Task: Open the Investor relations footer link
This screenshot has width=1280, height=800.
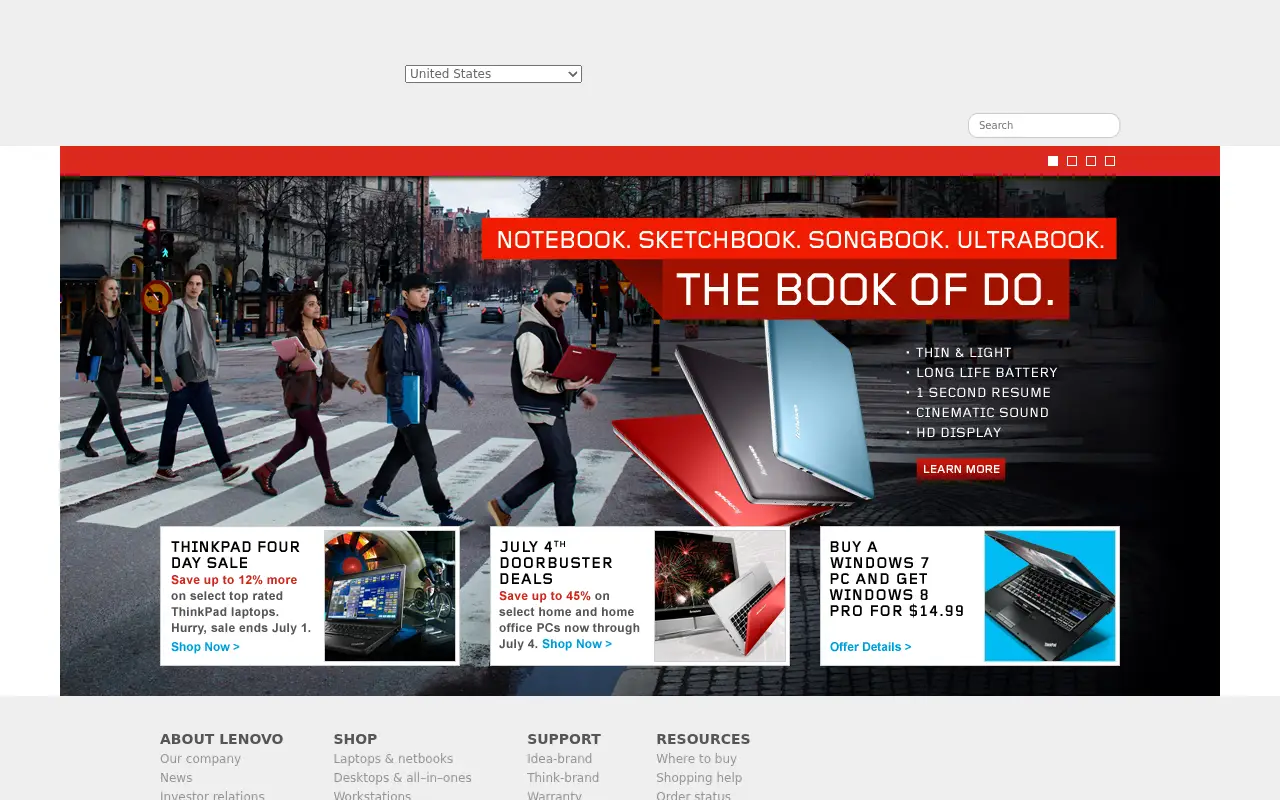Action: (212, 796)
